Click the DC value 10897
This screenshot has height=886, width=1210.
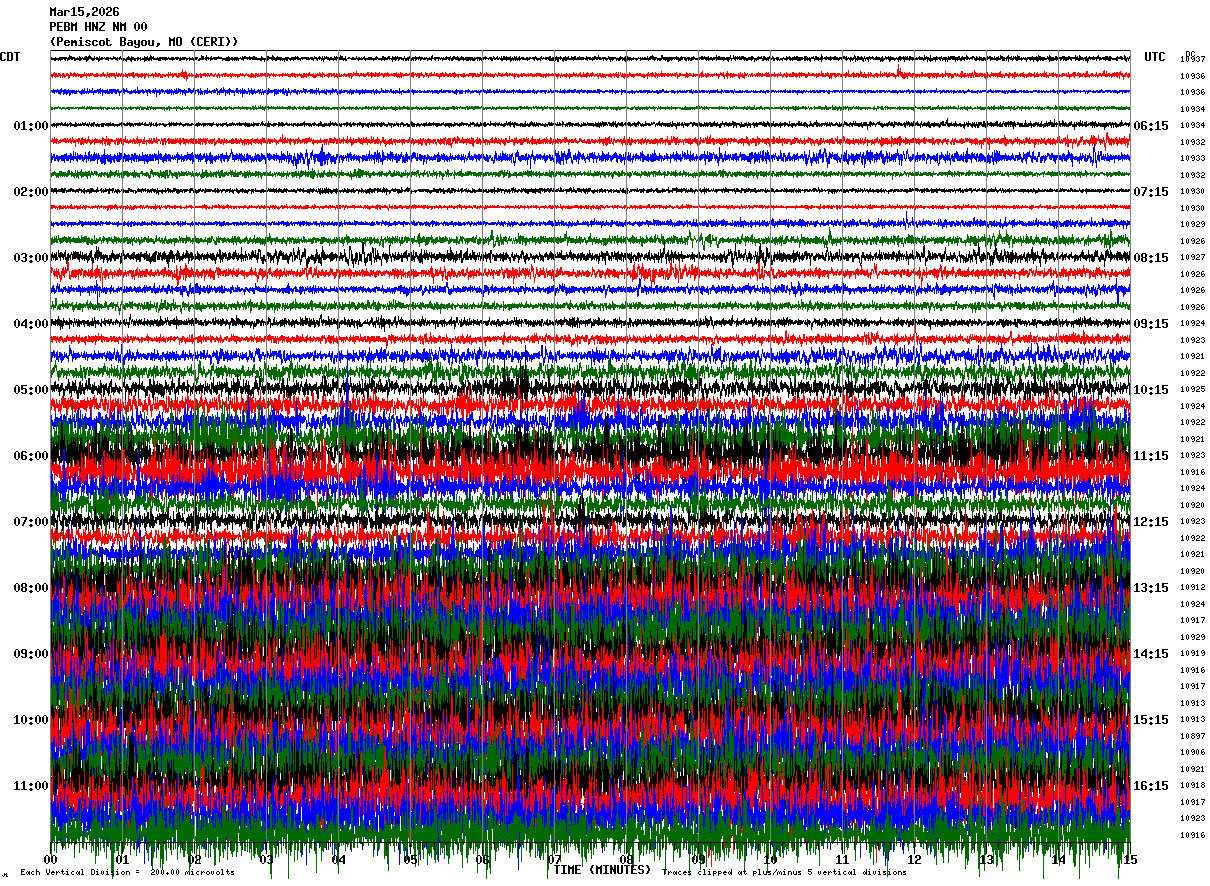pos(1192,736)
